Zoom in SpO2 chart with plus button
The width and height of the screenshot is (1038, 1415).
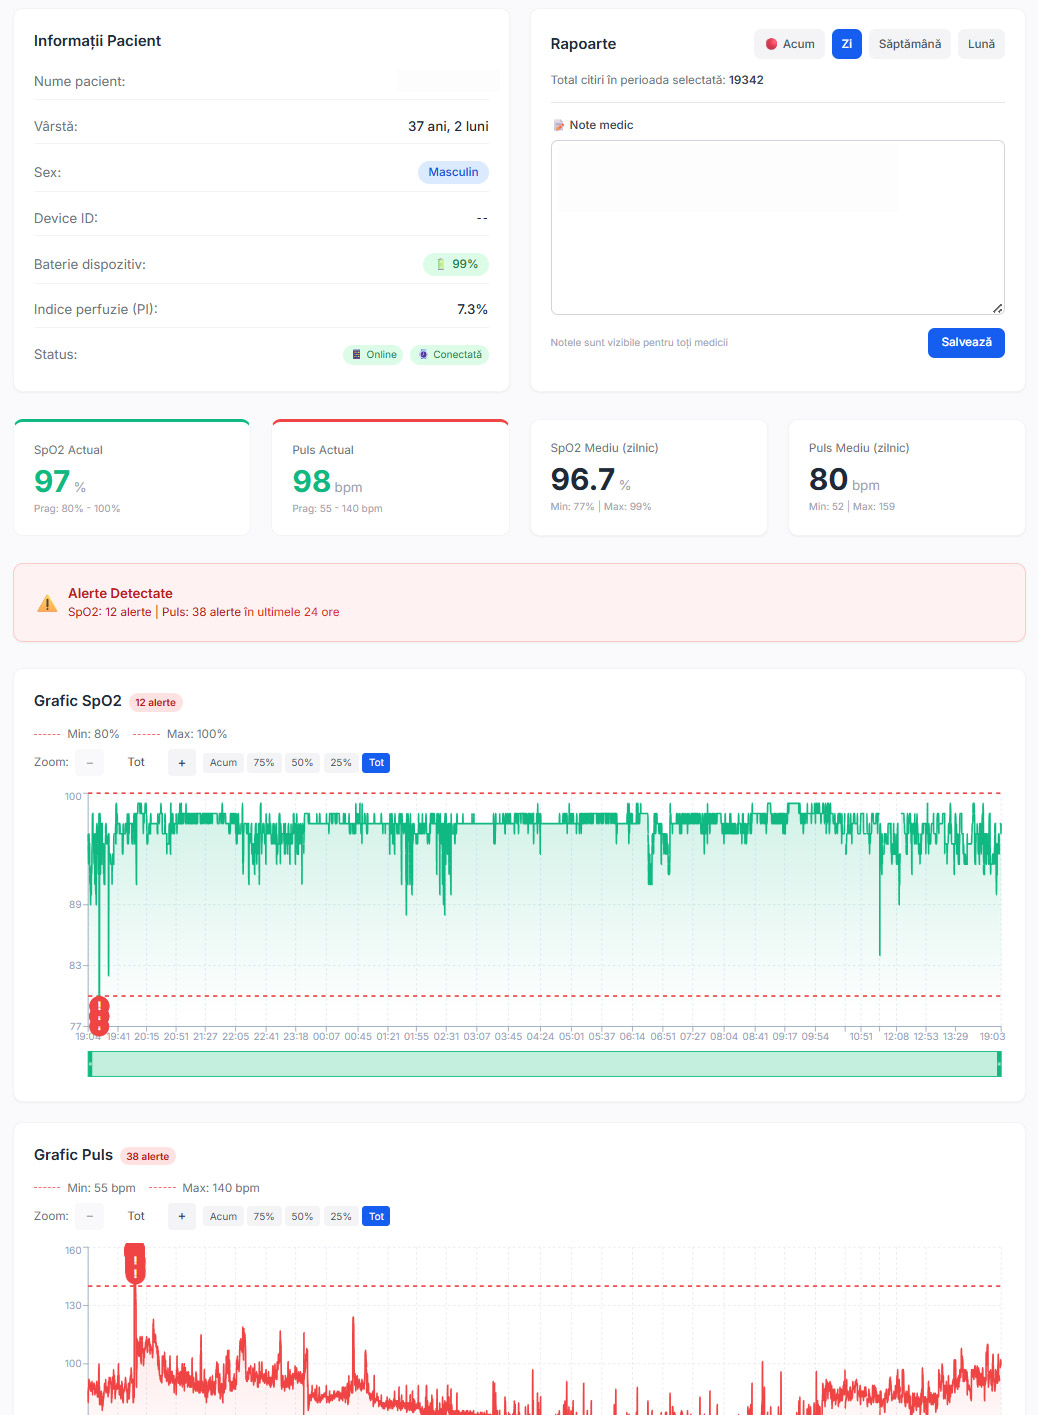[x=182, y=763]
